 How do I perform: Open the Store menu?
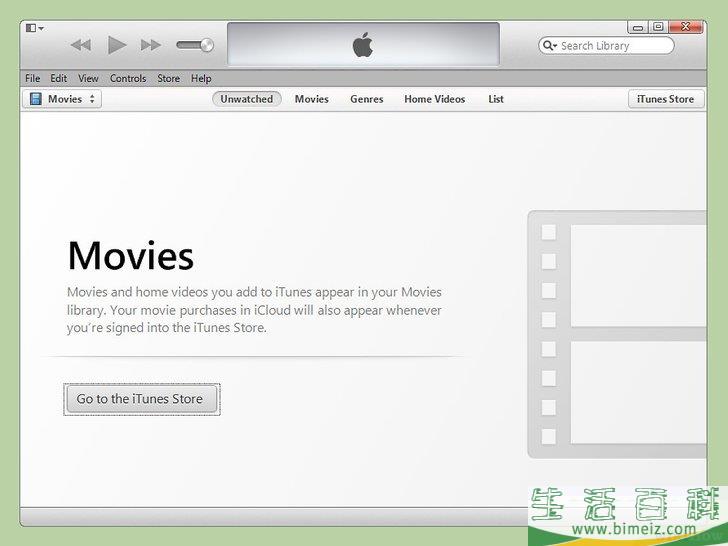click(x=169, y=78)
